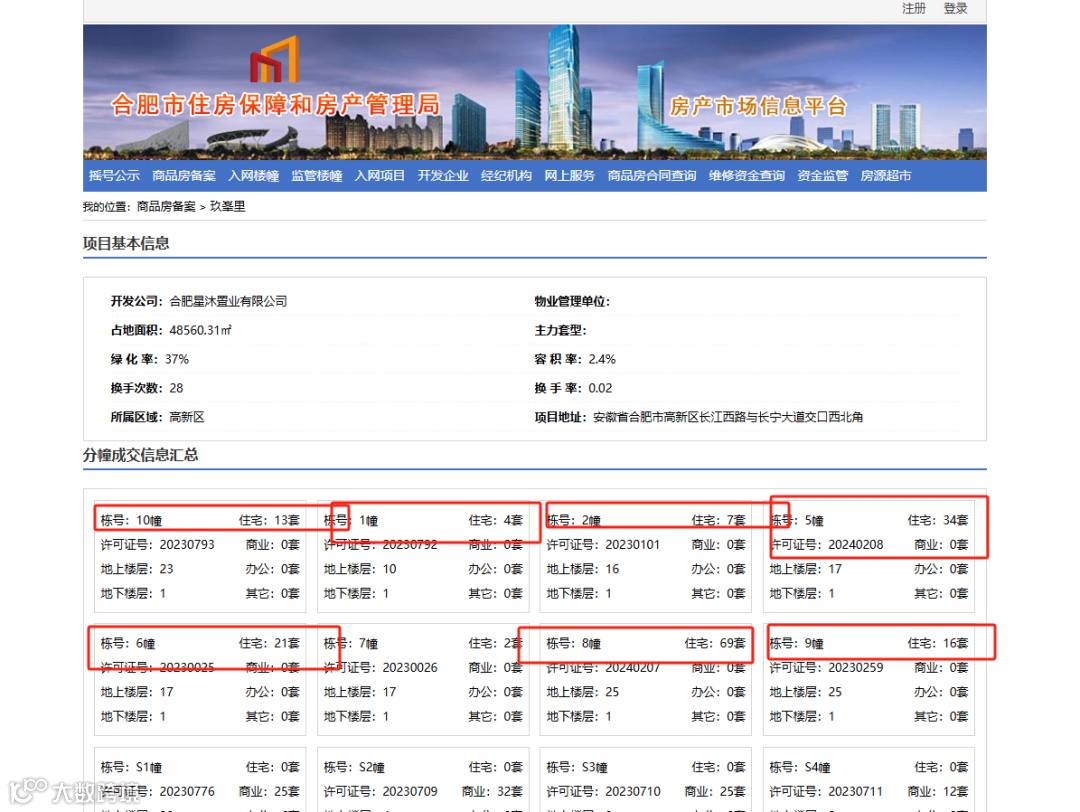Open building S4幢 card

(869, 780)
